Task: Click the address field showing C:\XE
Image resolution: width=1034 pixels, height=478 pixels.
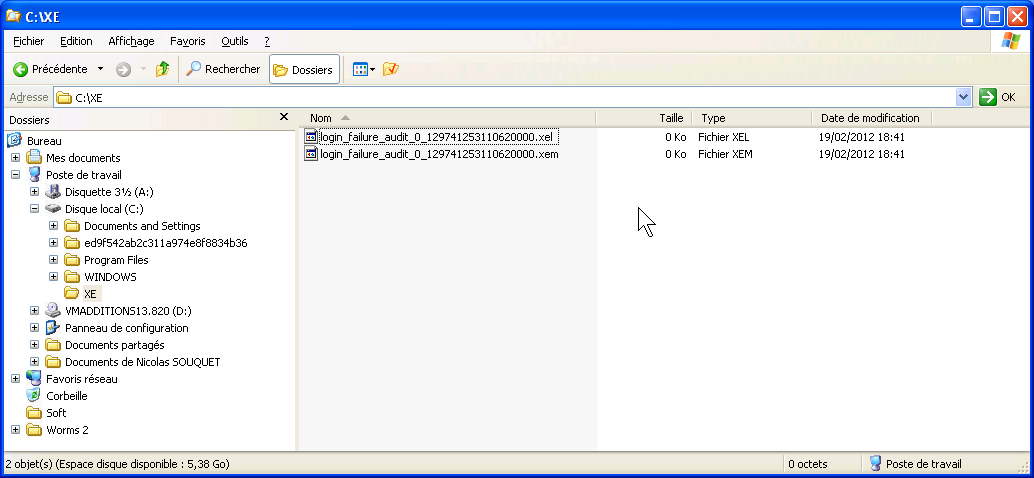Action: (x=500, y=97)
